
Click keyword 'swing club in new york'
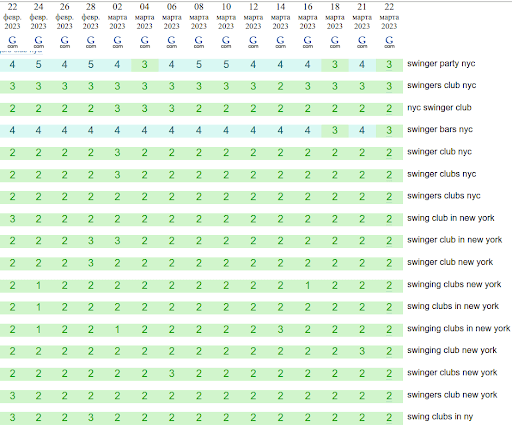click(451, 218)
